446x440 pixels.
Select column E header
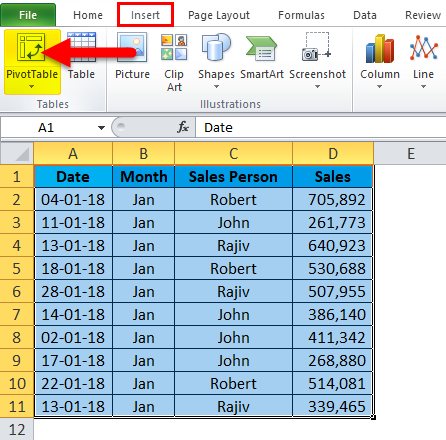click(x=411, y=154)
